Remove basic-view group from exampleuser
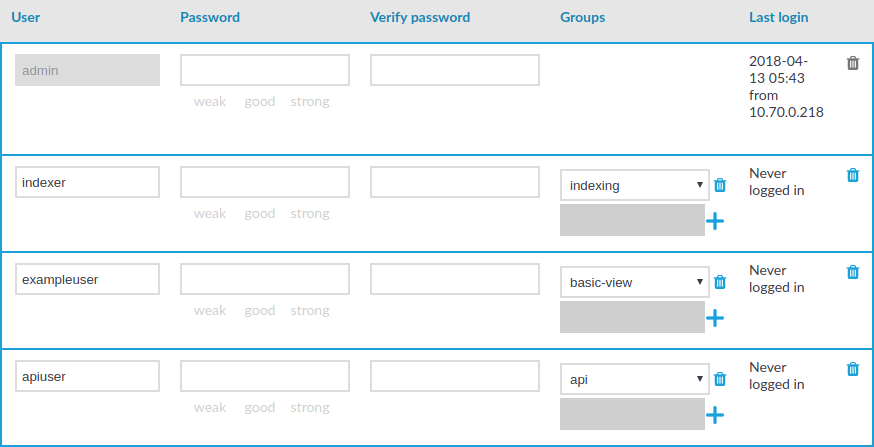874x447 pixels. click(x=720, y=282)
